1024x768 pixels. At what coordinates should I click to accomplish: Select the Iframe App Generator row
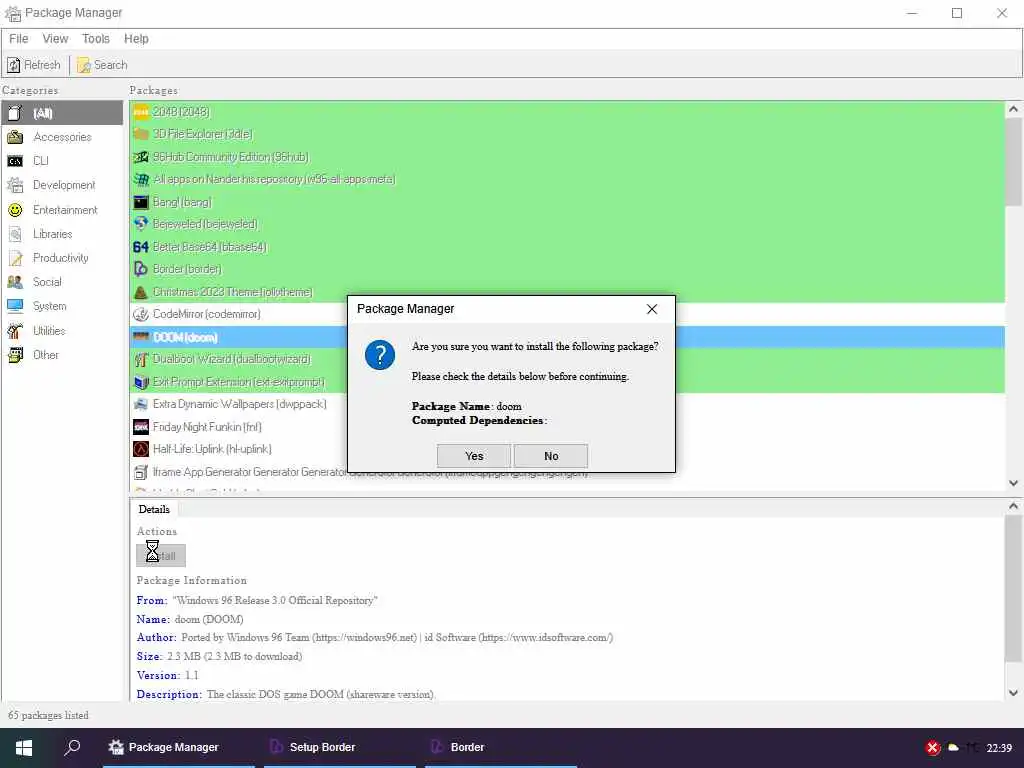pyautogui.click(x=567, y=472)
